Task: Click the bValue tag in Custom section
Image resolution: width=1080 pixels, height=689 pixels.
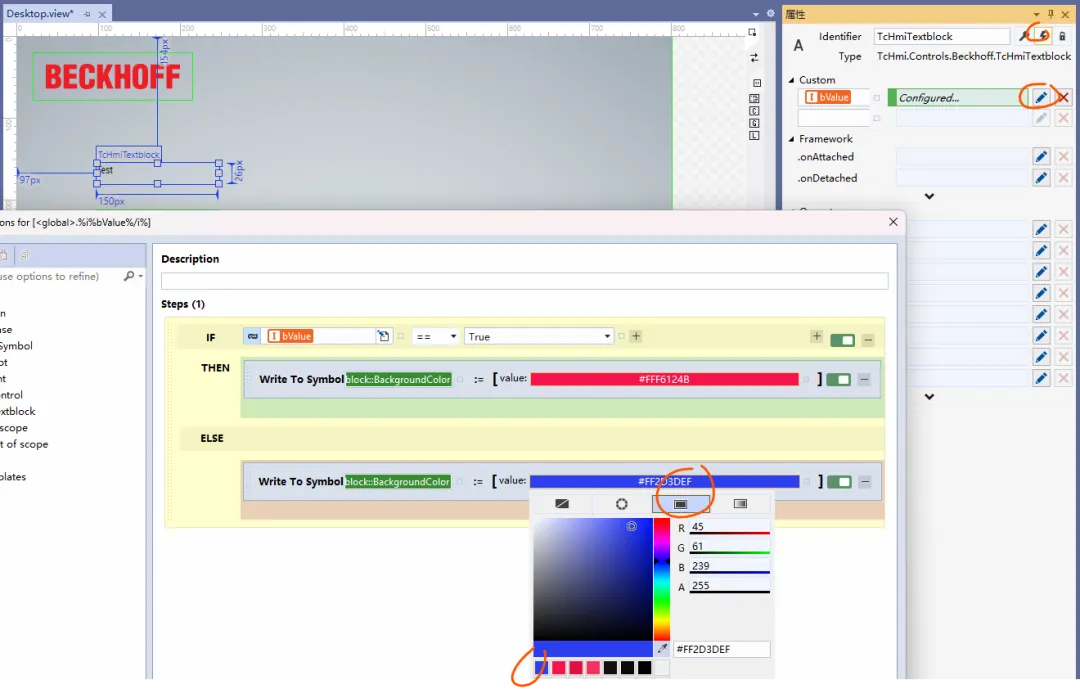Action: tap(828, 97)
